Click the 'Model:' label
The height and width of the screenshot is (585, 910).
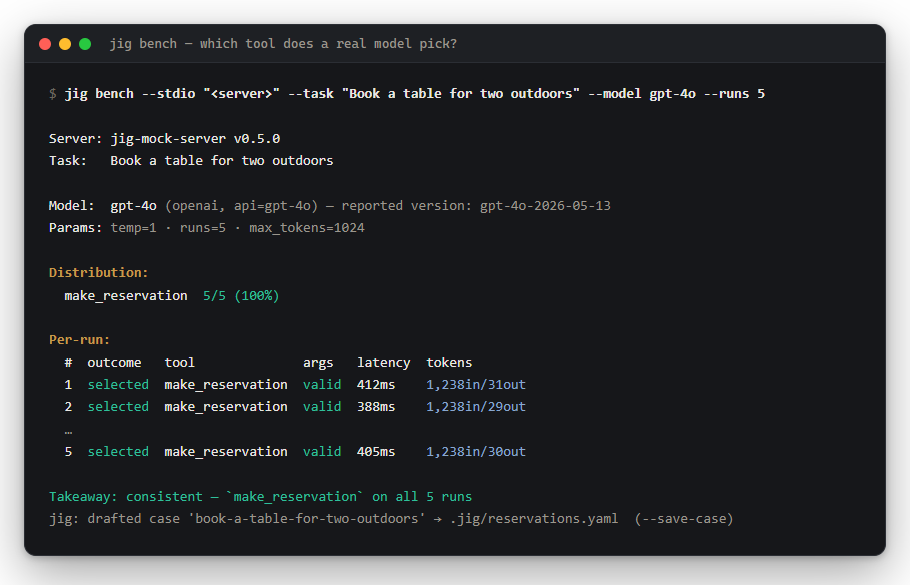pyautogui.click(x=71, y=206)
